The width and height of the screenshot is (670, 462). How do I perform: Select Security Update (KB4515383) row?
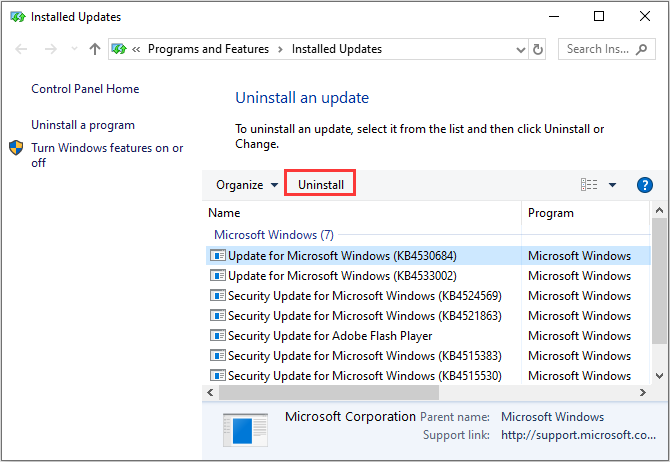[428, 356]
